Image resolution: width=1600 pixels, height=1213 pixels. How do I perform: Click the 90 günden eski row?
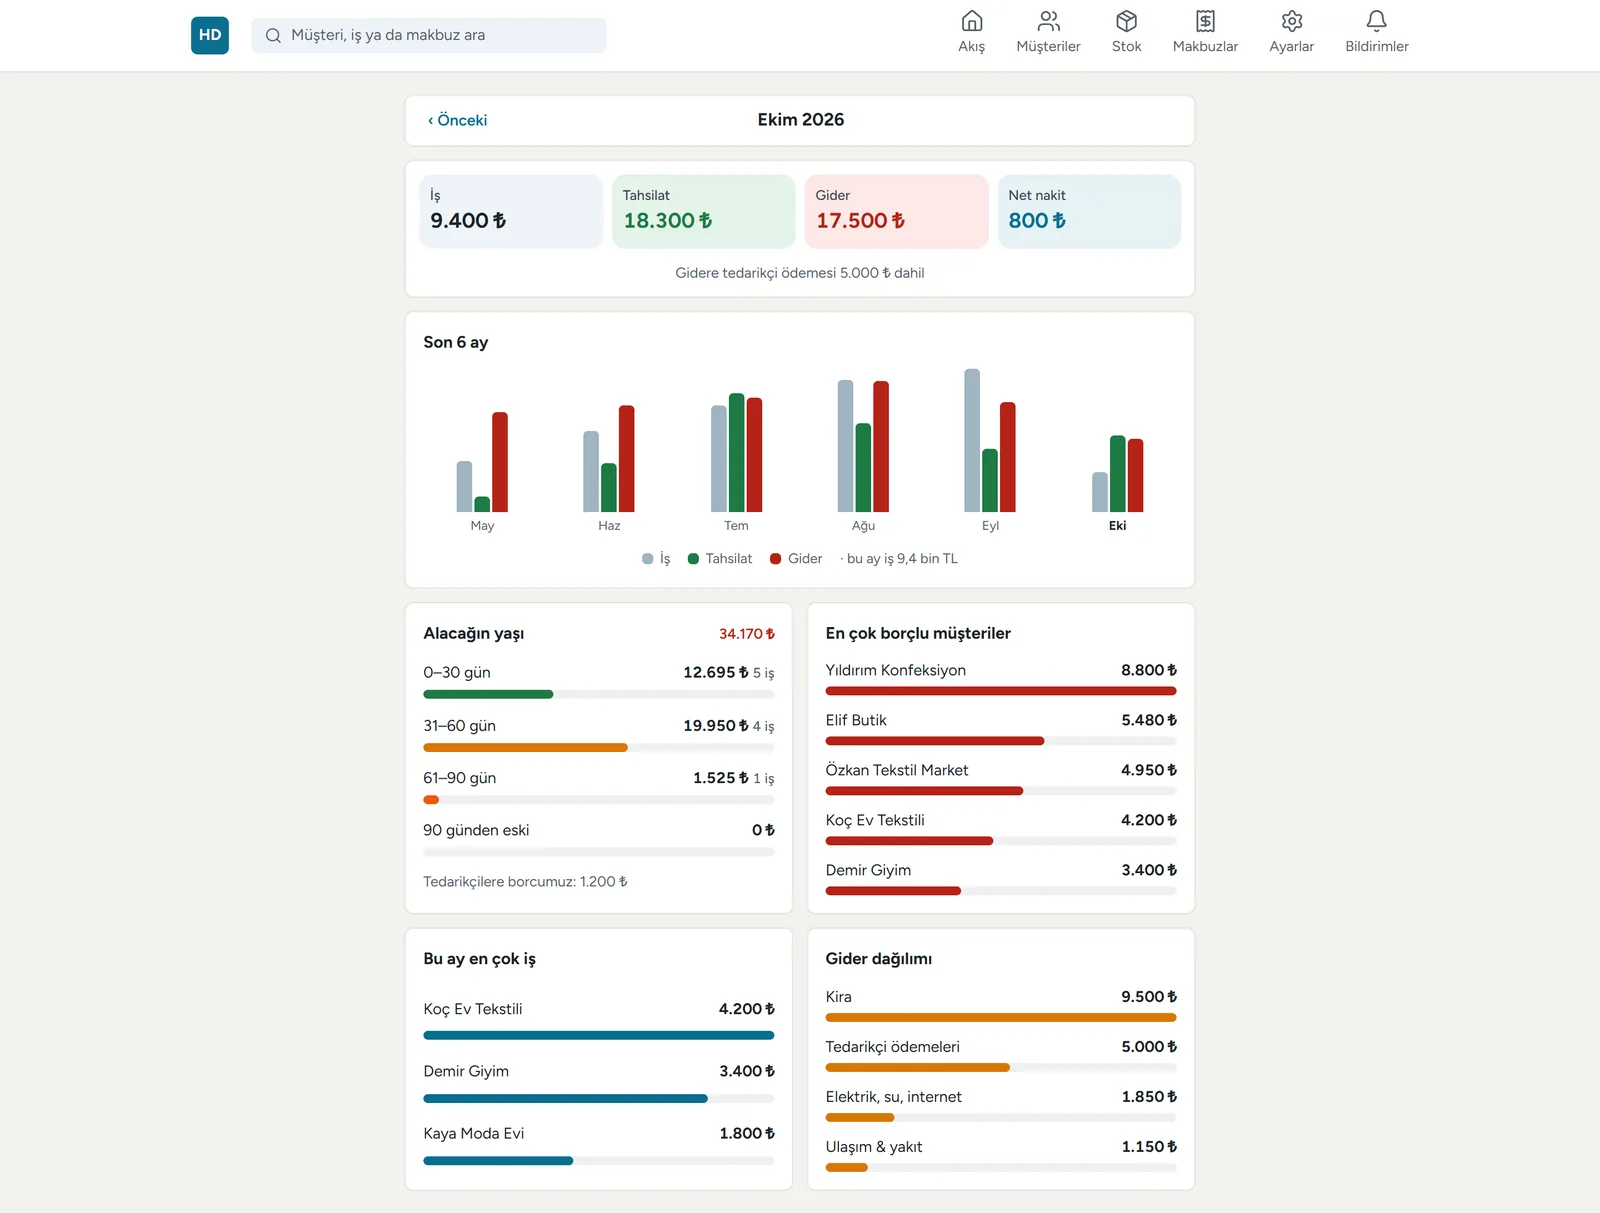[x=598, y=840]
